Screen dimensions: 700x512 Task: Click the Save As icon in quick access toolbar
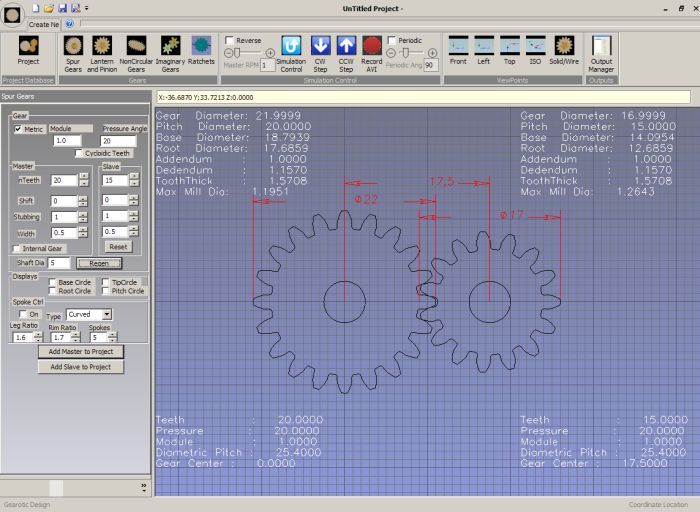tap(75, 8)
